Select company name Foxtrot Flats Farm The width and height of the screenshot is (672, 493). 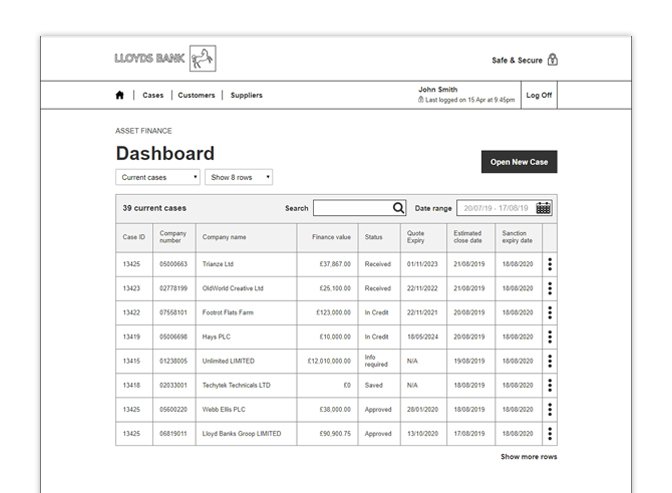(228, 313)
